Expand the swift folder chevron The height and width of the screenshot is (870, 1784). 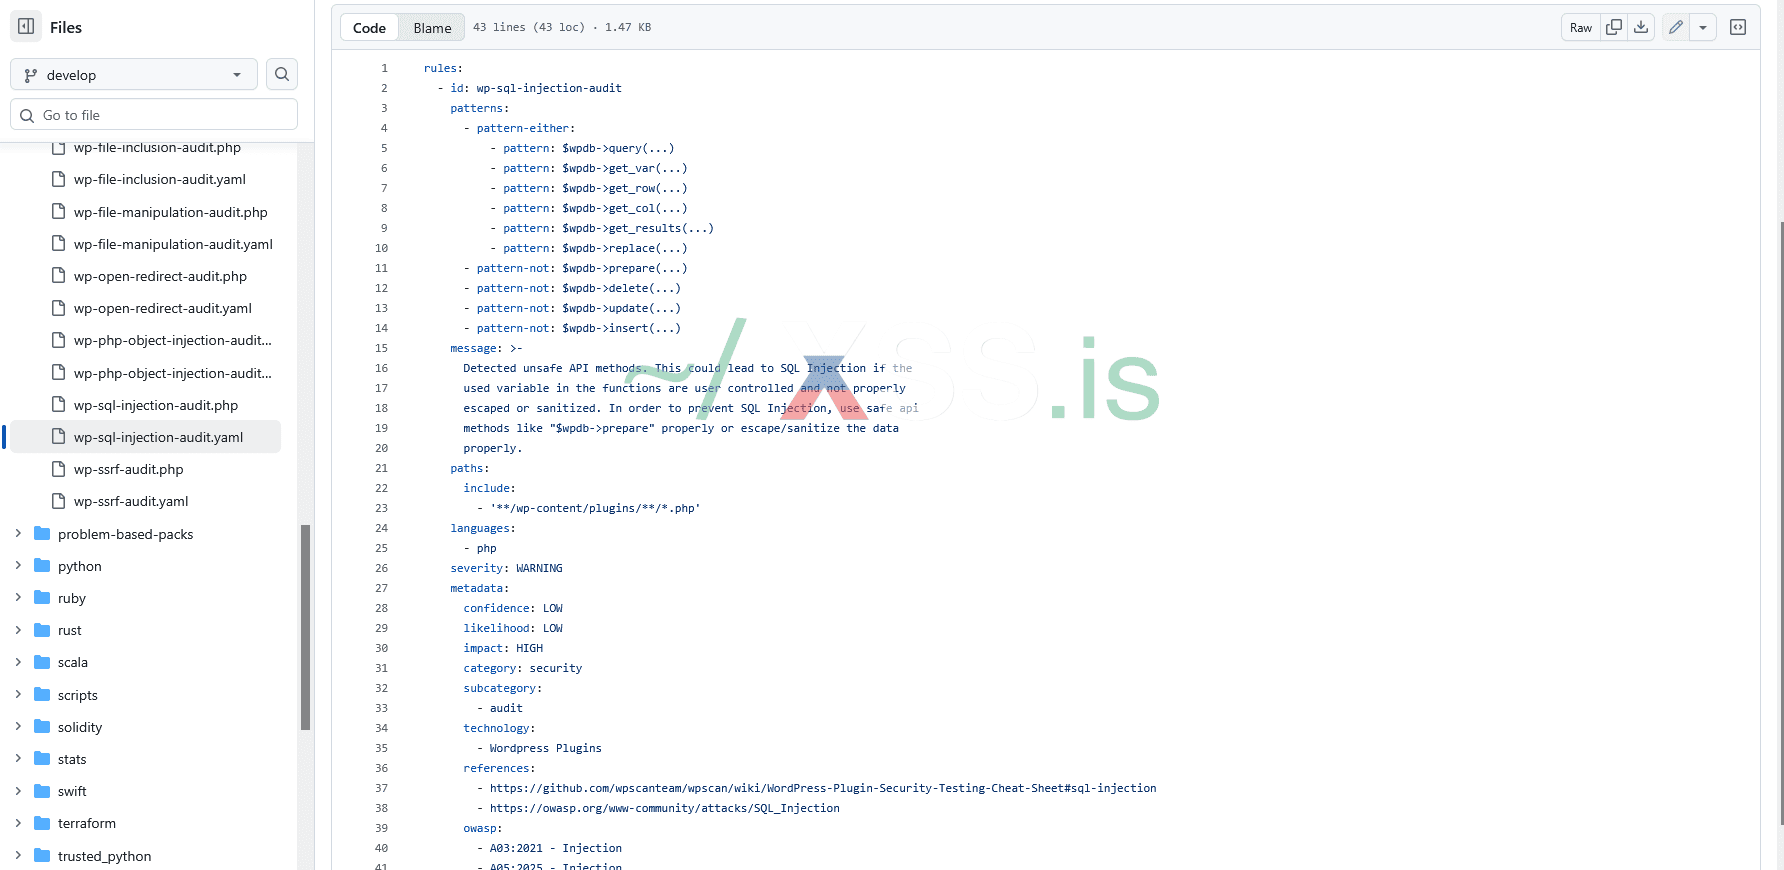click(x=18, y=791)
